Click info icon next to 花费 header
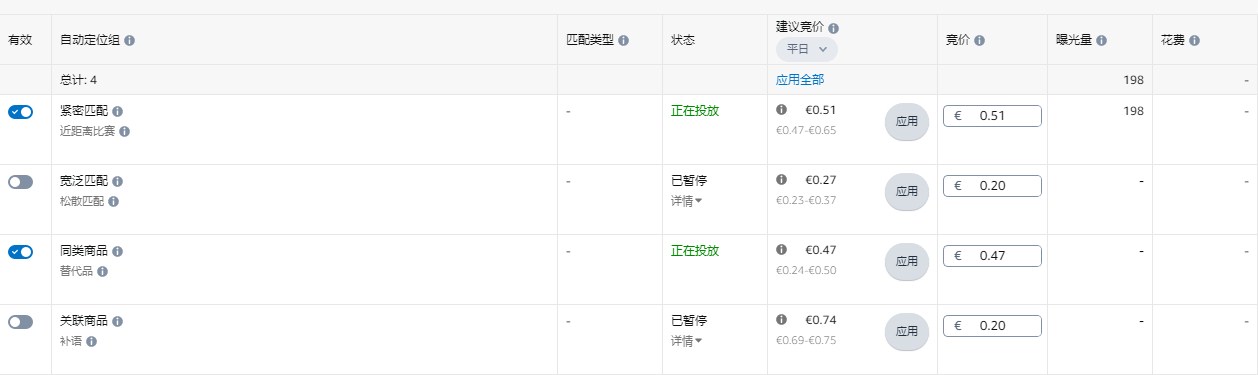The height and width of the screenshot is (375, 1258). pyautogui.click(x=1194, y=41)
